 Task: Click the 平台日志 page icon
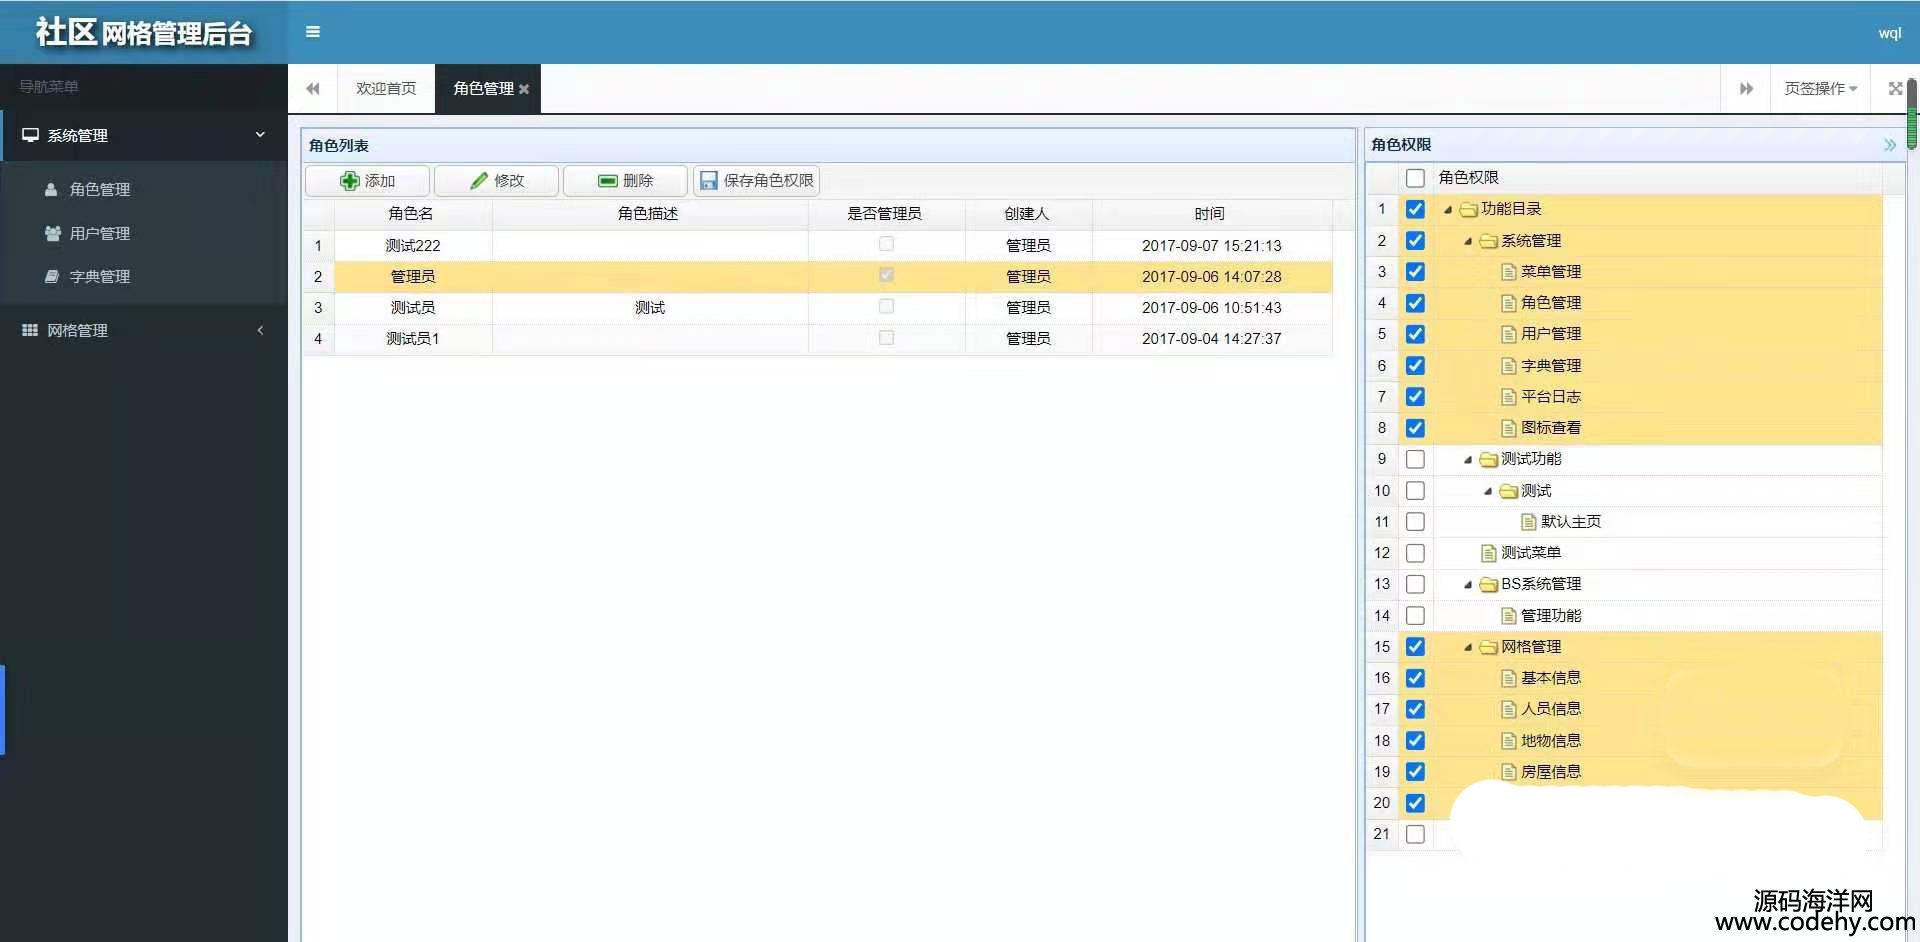[x=1509, y=397]
